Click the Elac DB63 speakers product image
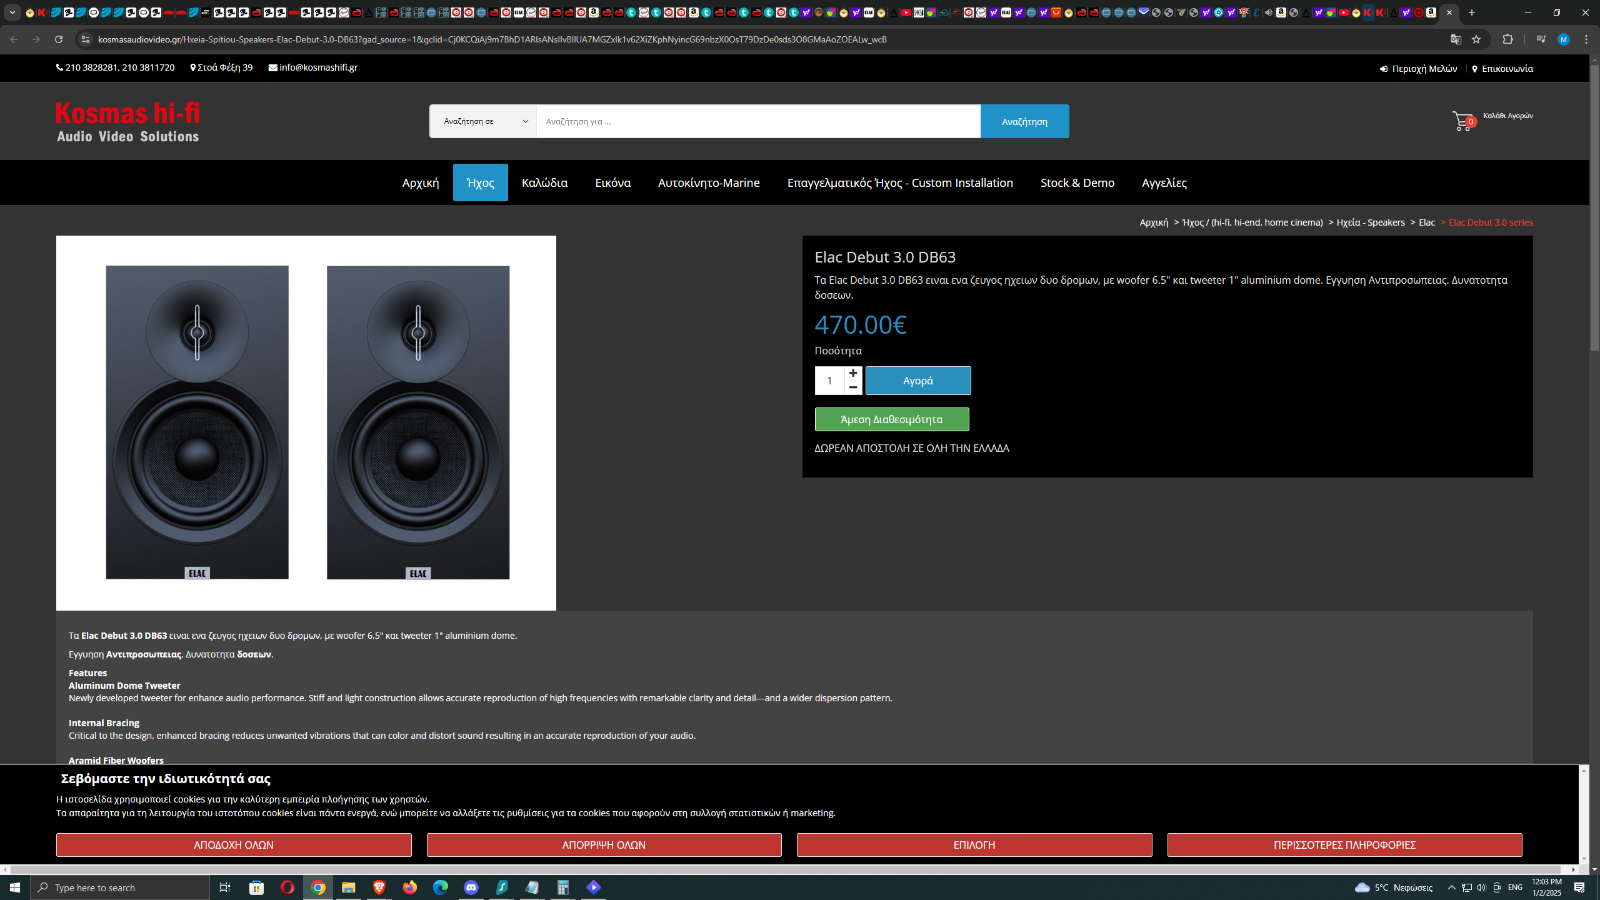Image resolution: width=1600 pixels, height=900 pixels. [306, 423]
